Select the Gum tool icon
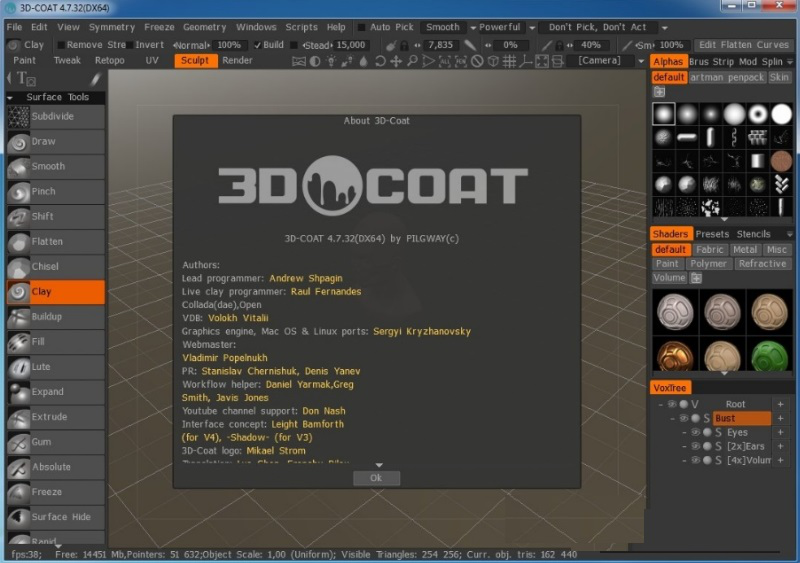 19,442
